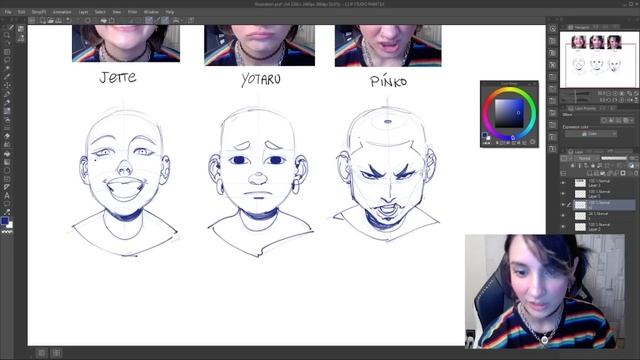Open the Window menu
The width and height of the screenshot is (640, 360).
tap(151, 12)
